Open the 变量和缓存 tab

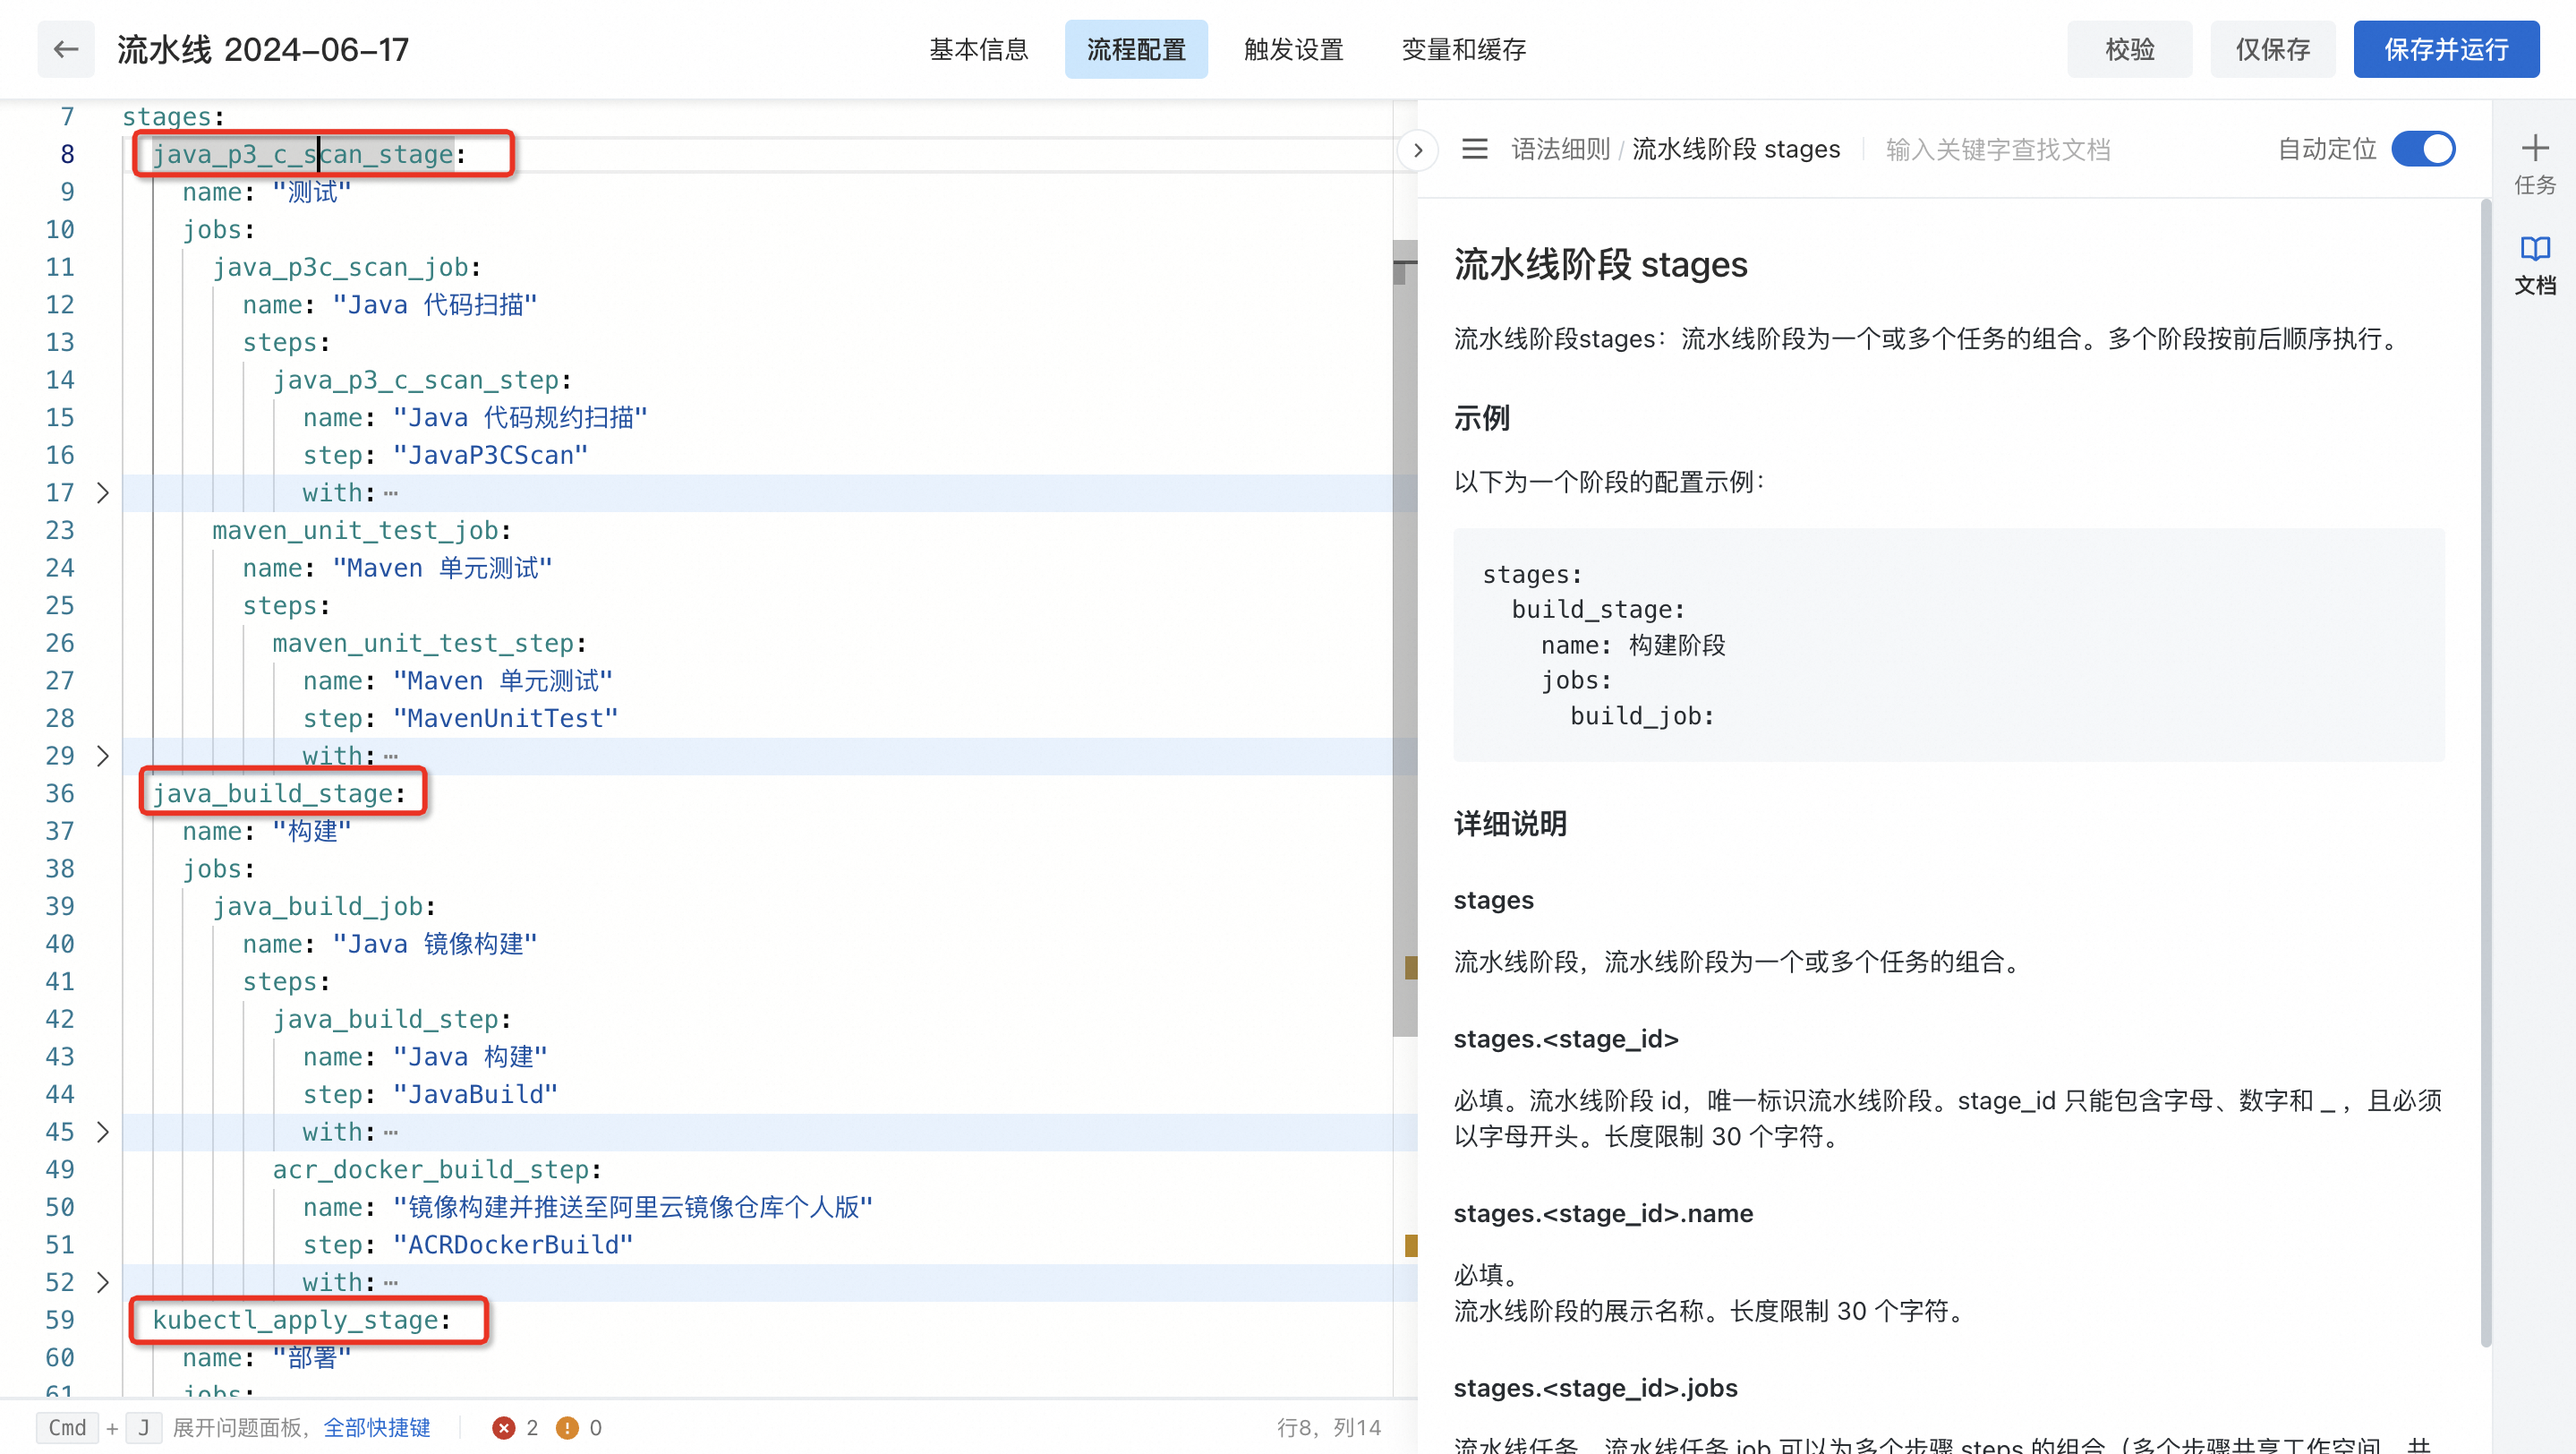tap(1463, 49)
